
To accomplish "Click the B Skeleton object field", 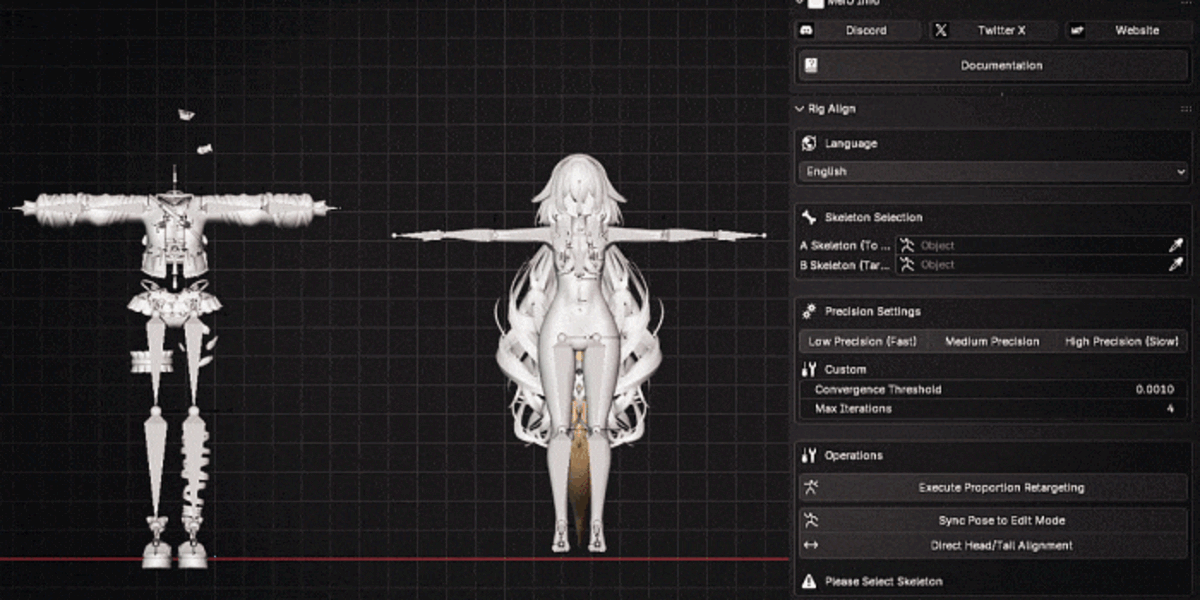I will tap(1031, 265).
